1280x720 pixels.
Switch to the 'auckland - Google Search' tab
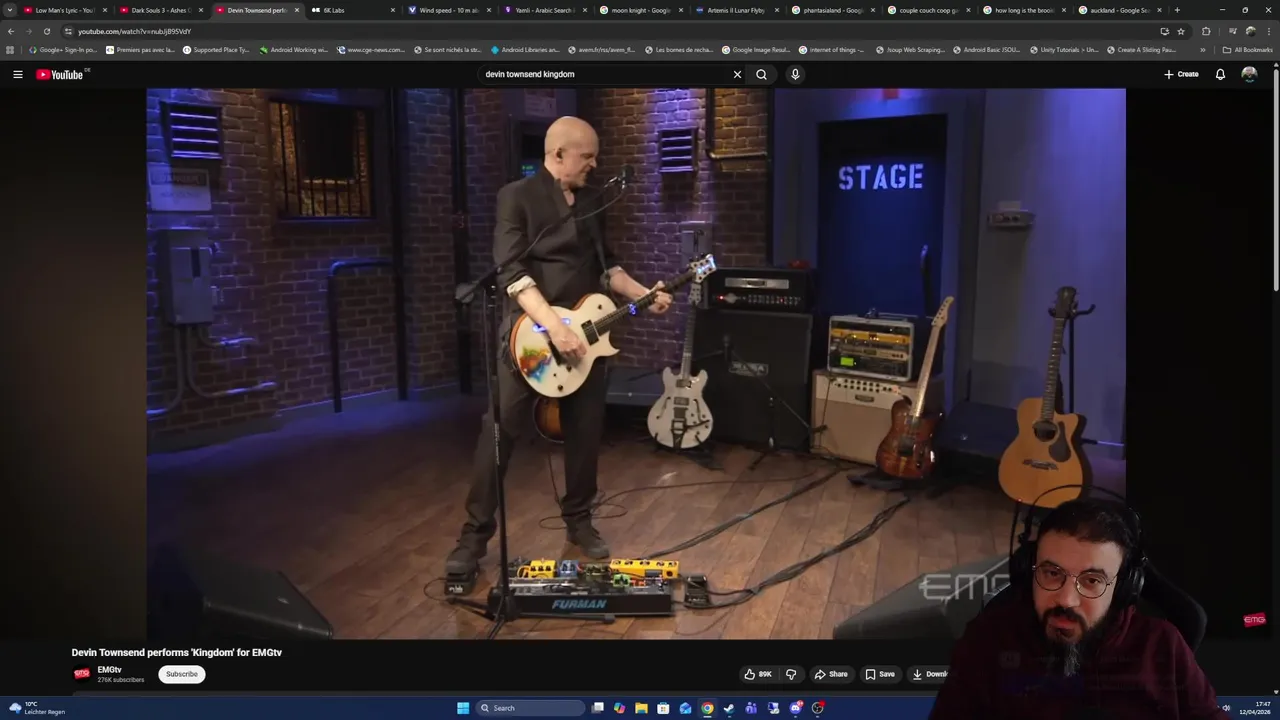(x=1120, y=10)
